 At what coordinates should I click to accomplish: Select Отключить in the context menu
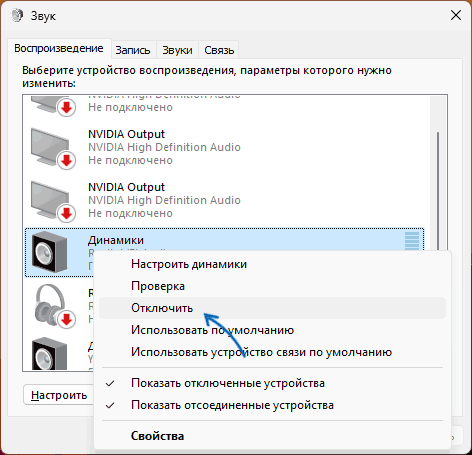click(272, 308)
